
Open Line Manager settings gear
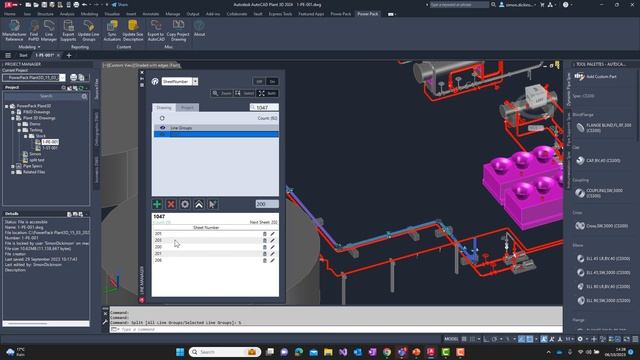[185, 204]
